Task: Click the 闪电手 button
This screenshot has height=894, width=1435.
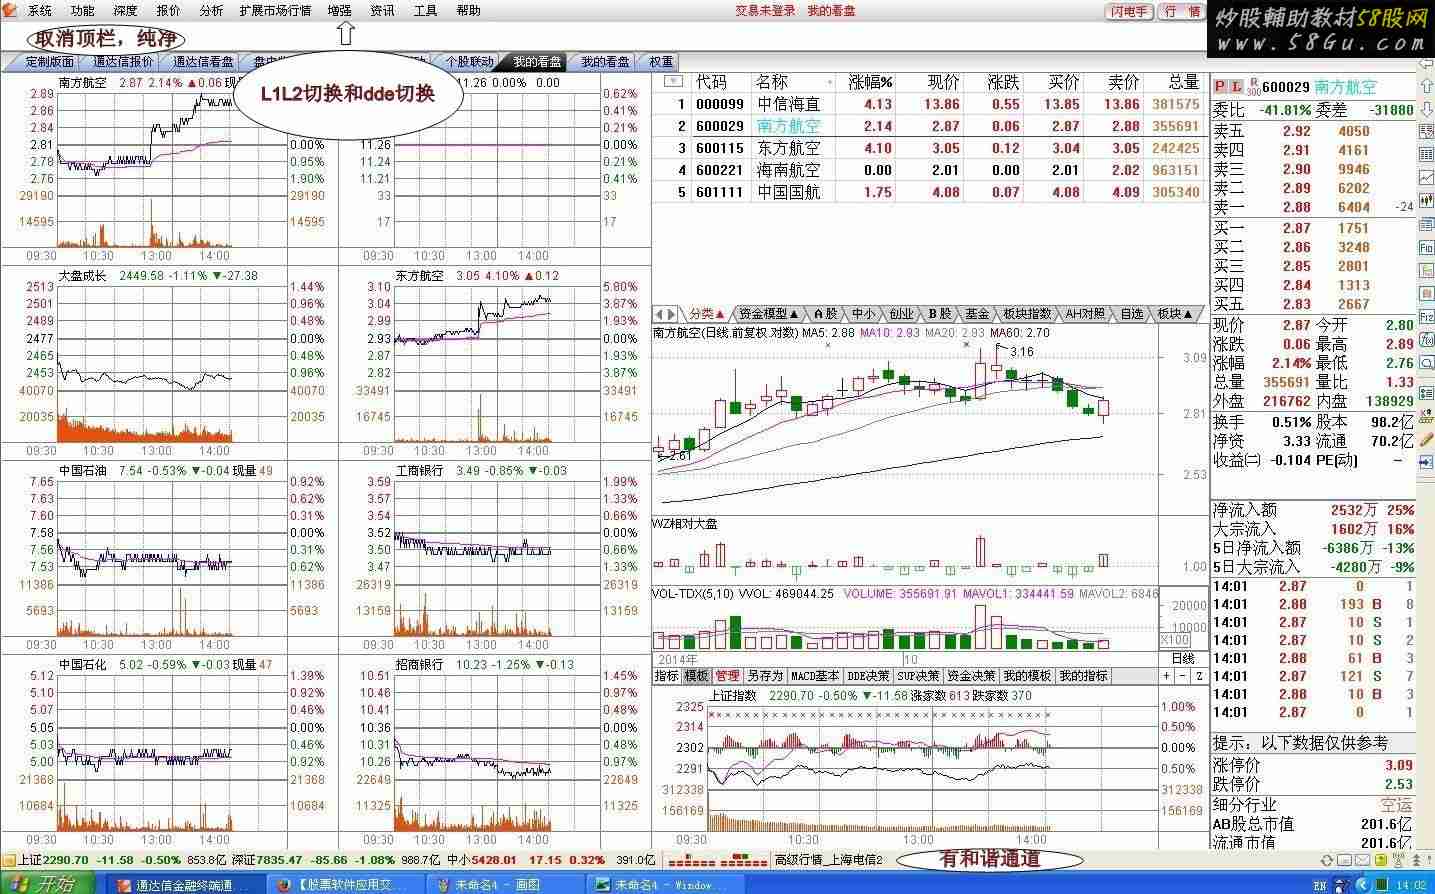Action: [x=1129, y=11]
